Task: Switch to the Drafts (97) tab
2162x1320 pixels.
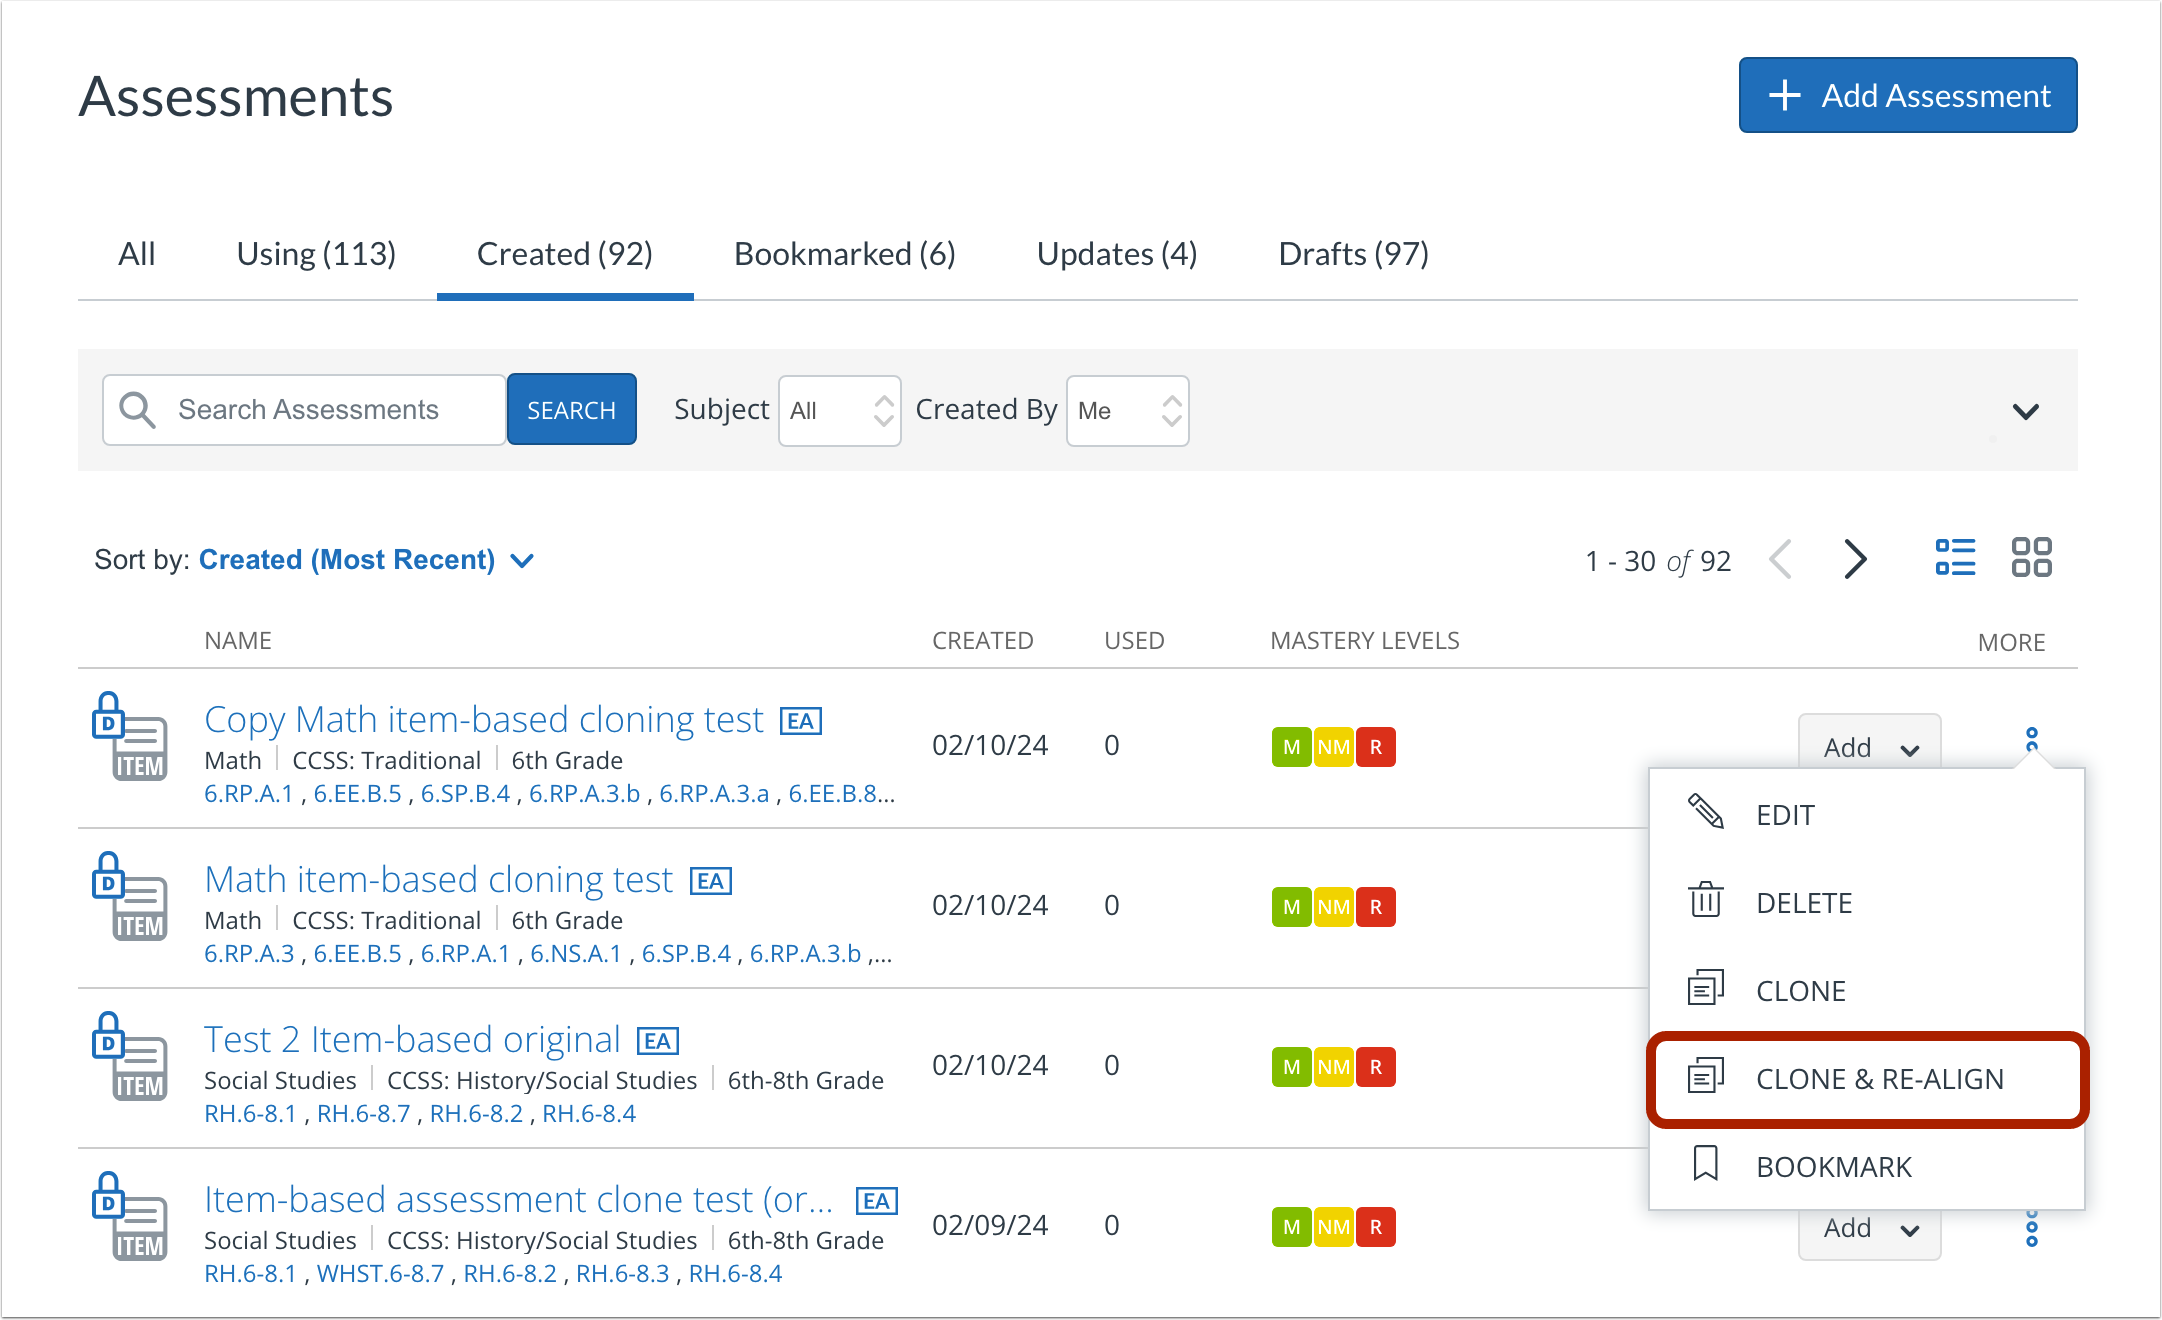Action: tap(1353, 254)
